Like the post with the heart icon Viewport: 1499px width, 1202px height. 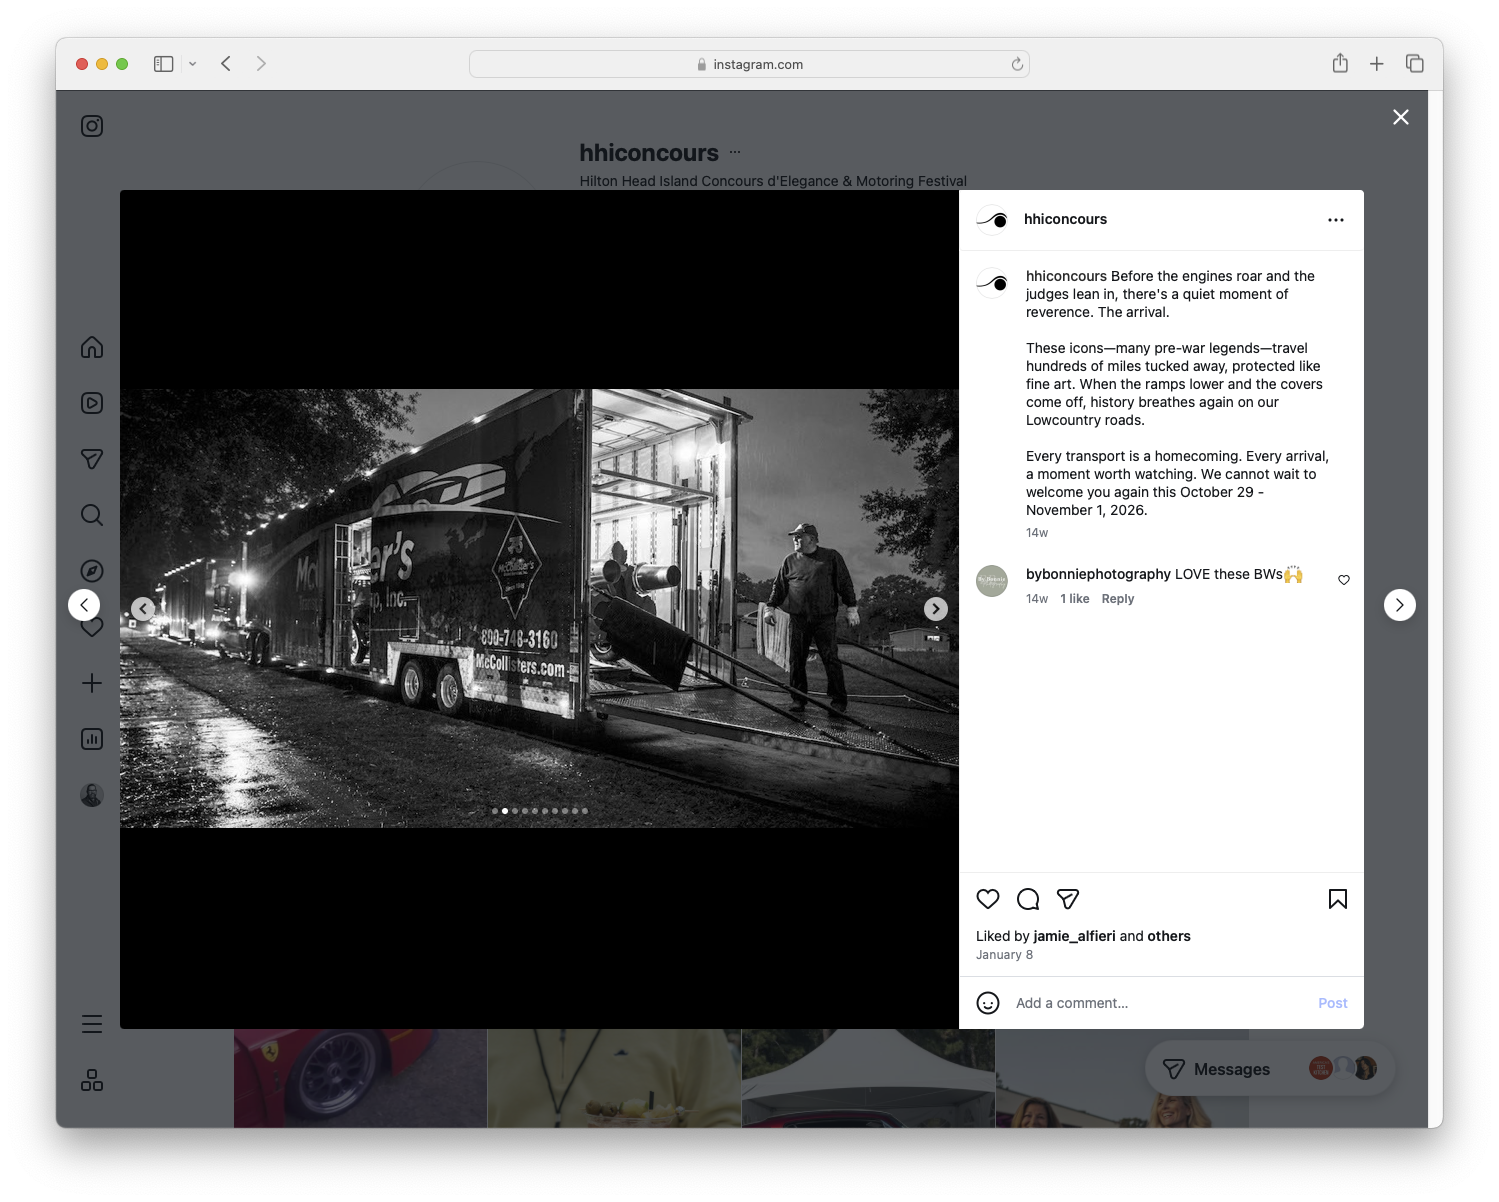click(987, 899)
